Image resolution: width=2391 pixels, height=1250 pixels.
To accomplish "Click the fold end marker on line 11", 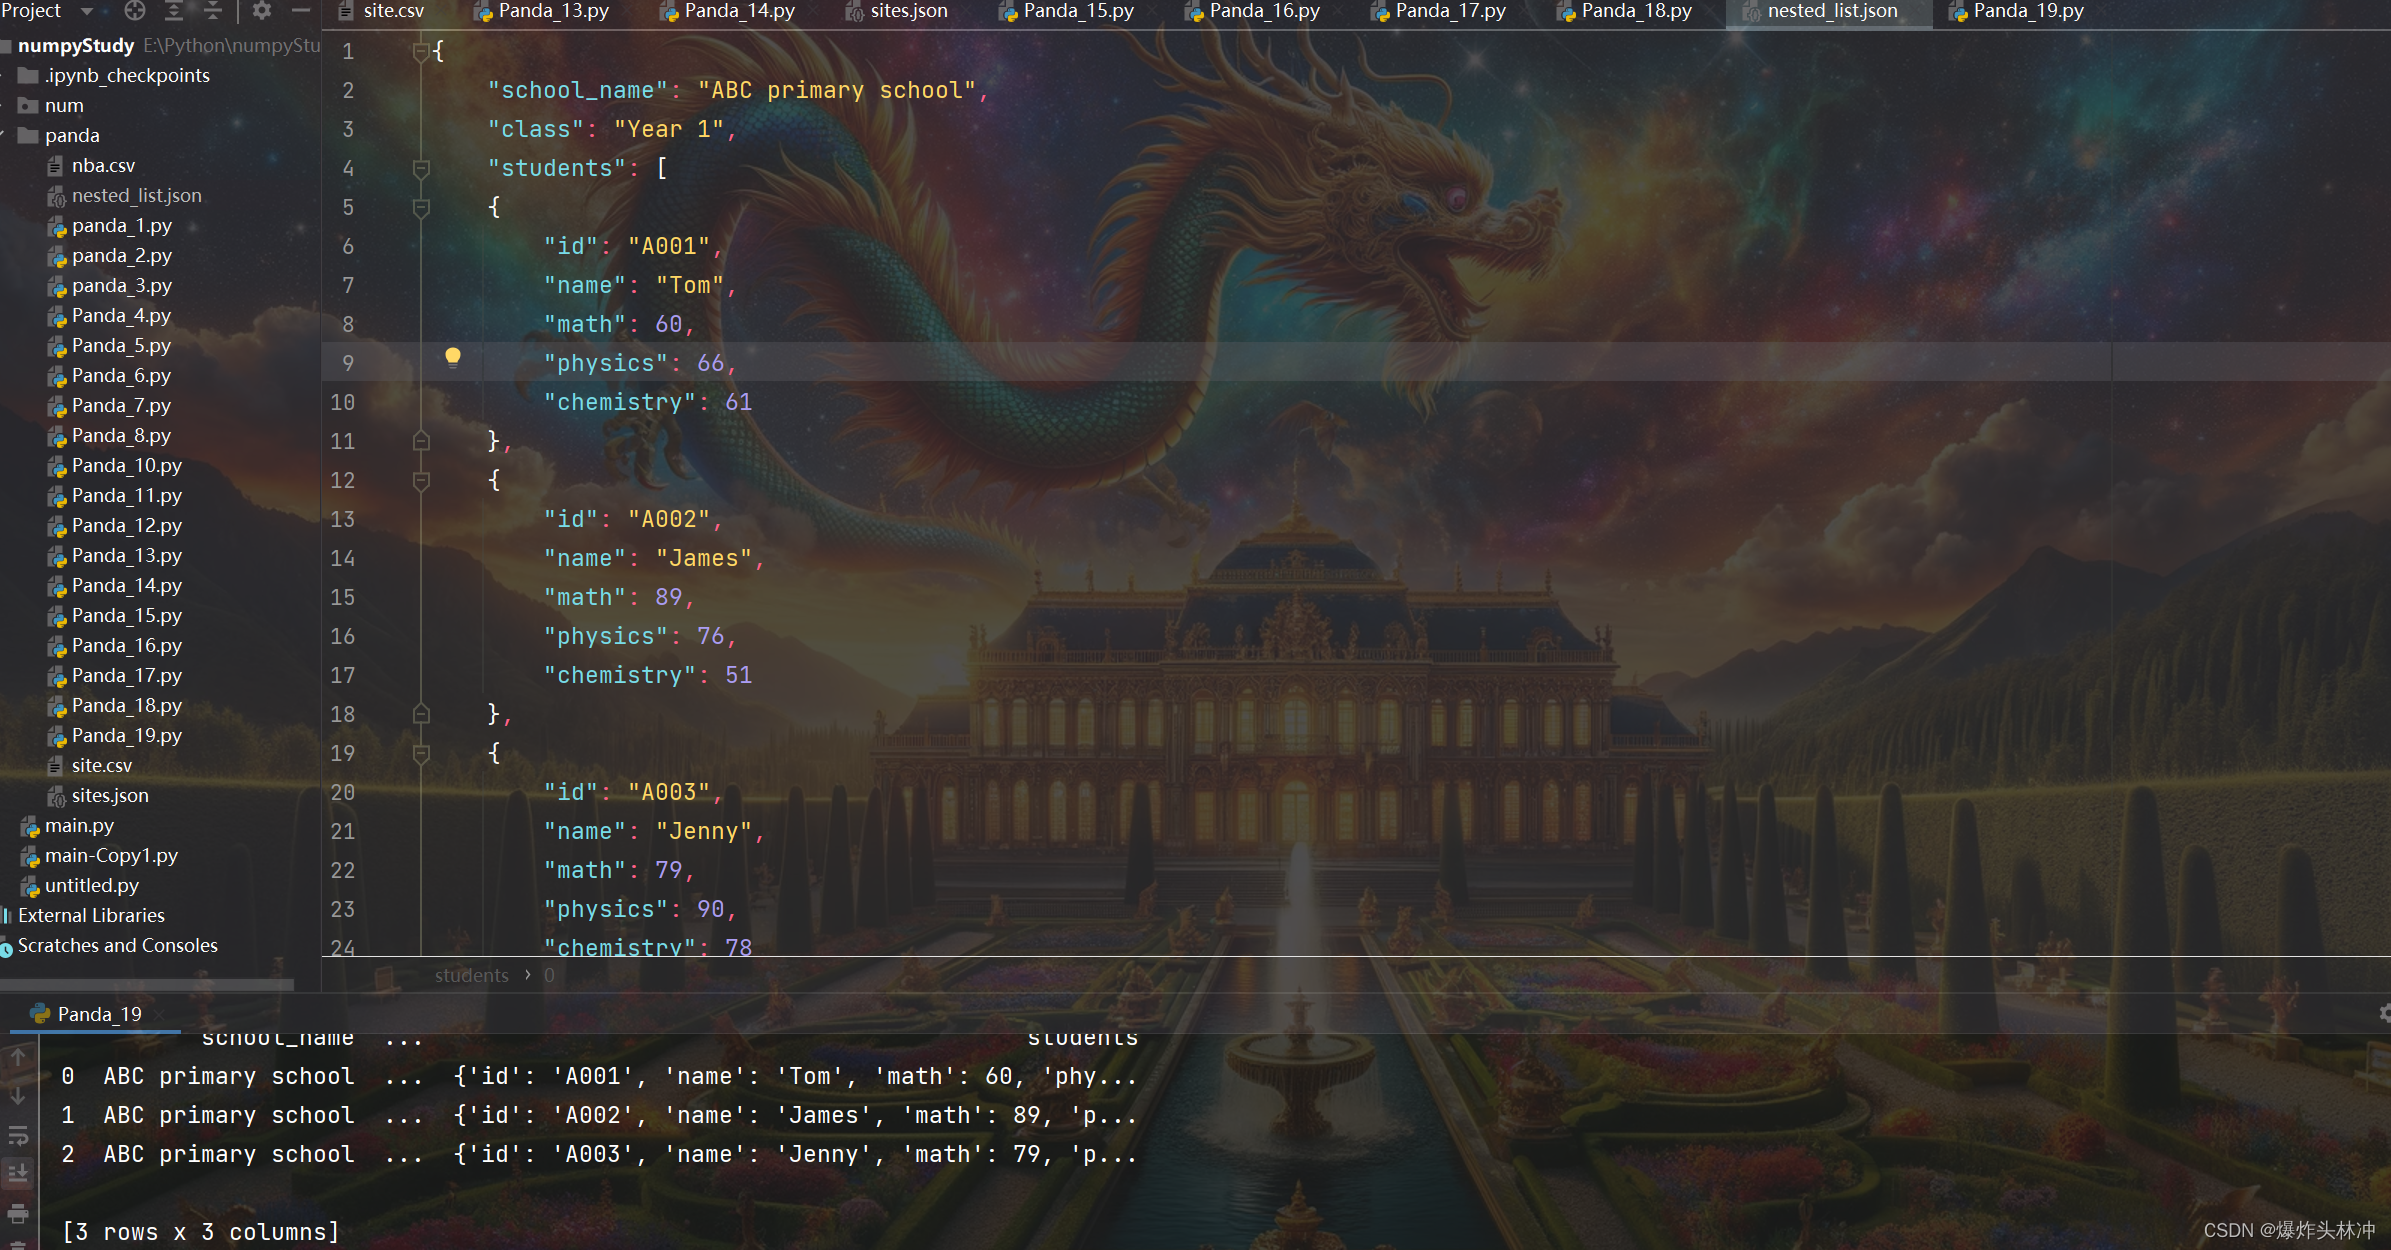I will coord(421,441).
